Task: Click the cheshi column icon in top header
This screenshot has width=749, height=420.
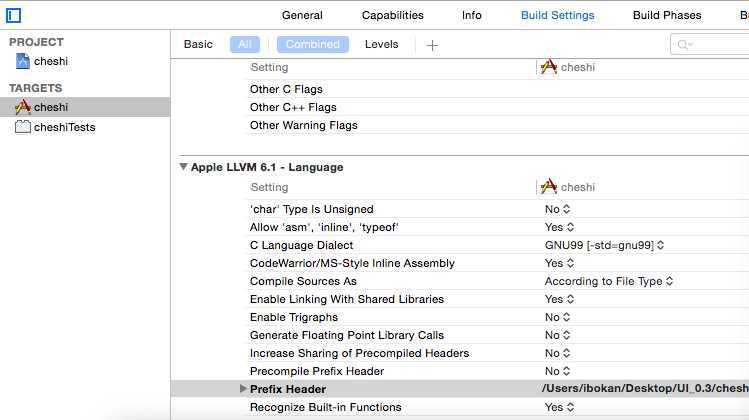Action: click(x=549, y=67)
